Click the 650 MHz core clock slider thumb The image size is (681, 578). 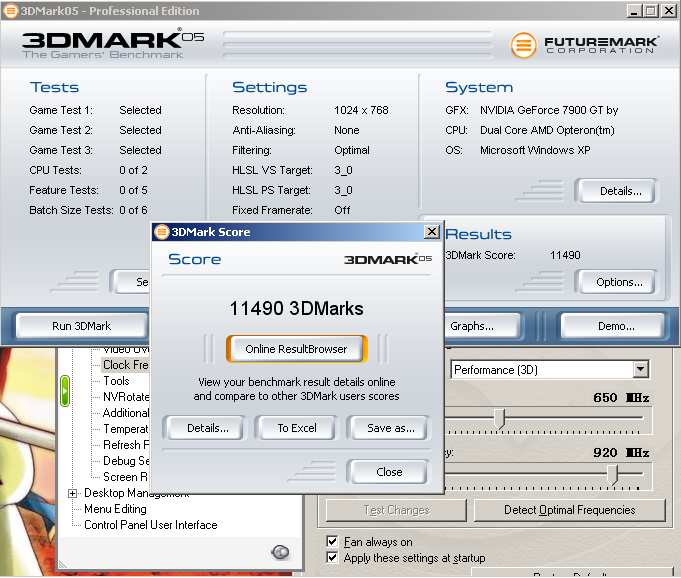[x=500, y=419]
